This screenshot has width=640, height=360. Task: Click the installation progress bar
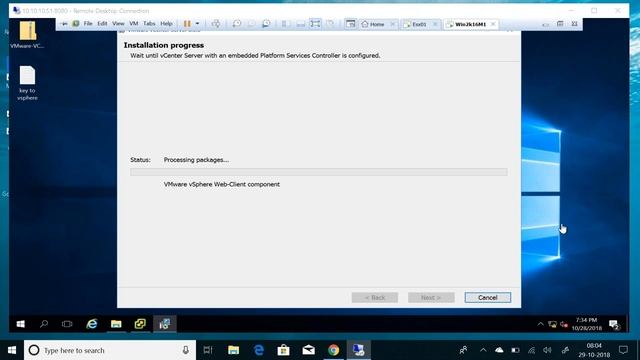coord(319,172)
